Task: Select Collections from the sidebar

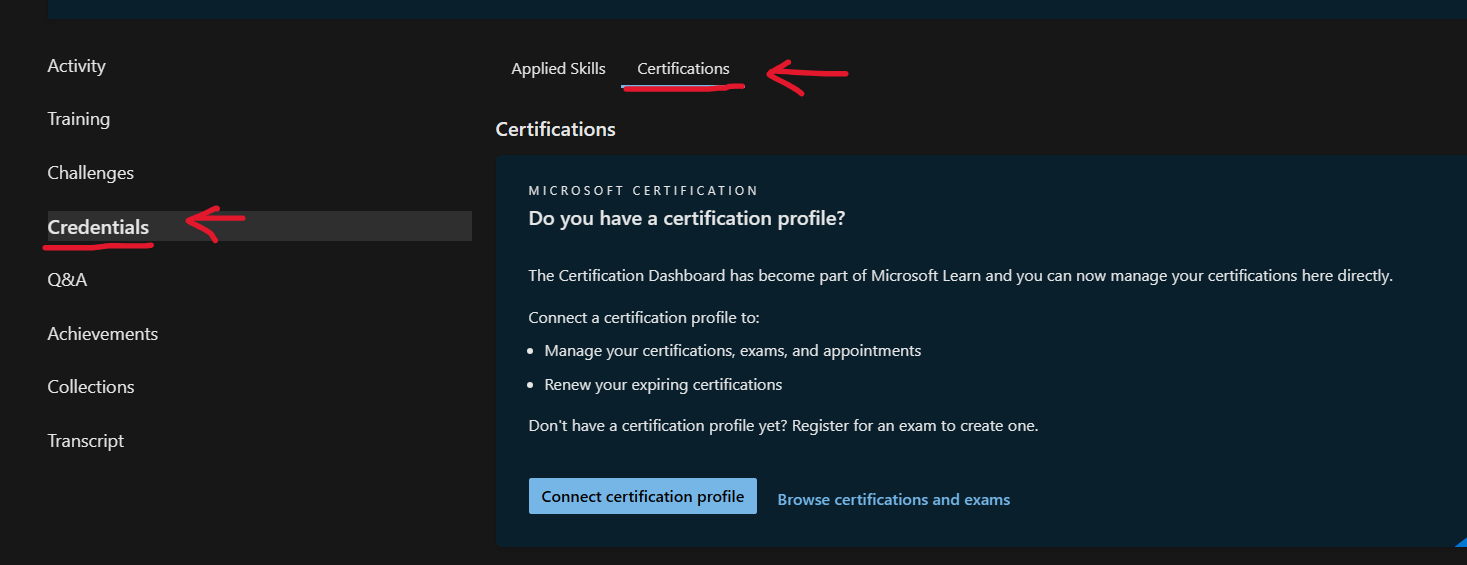Action: pyautogui.click(x=90, y=387)
